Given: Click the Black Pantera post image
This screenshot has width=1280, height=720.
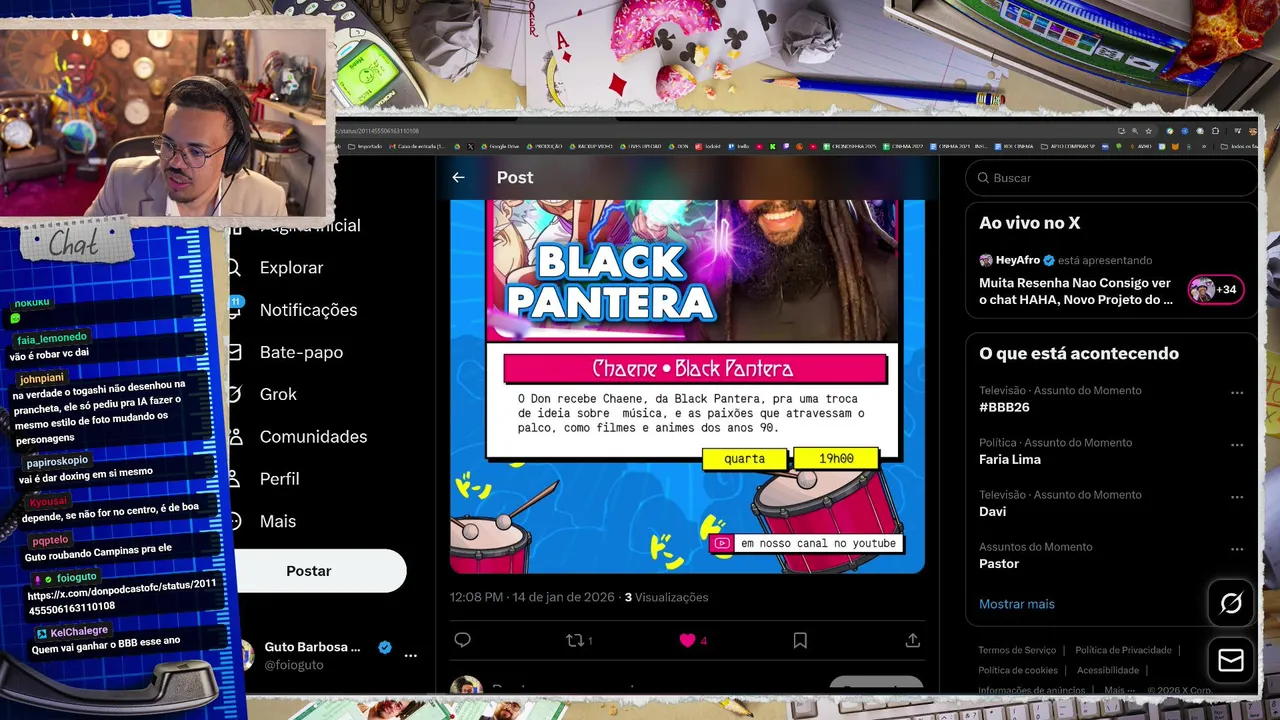Looking at the screenshot, I should tap(687, 386).
